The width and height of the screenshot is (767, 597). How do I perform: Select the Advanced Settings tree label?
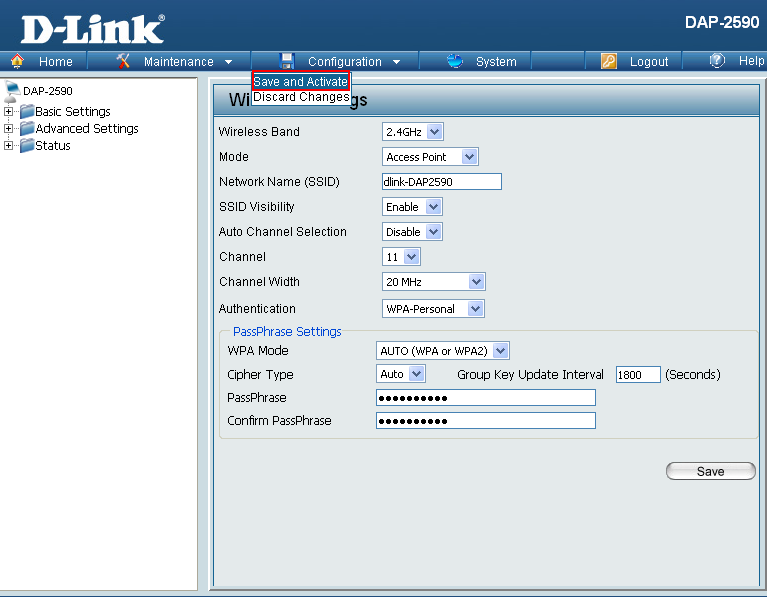87,129
